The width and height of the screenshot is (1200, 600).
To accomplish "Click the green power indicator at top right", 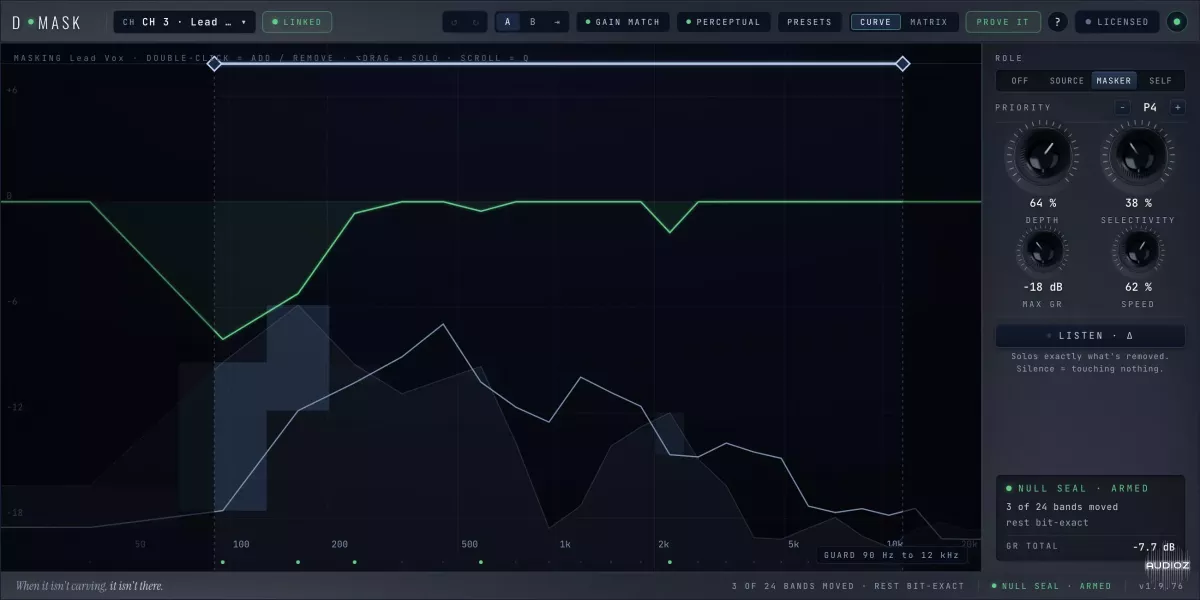I will 1176,22.
